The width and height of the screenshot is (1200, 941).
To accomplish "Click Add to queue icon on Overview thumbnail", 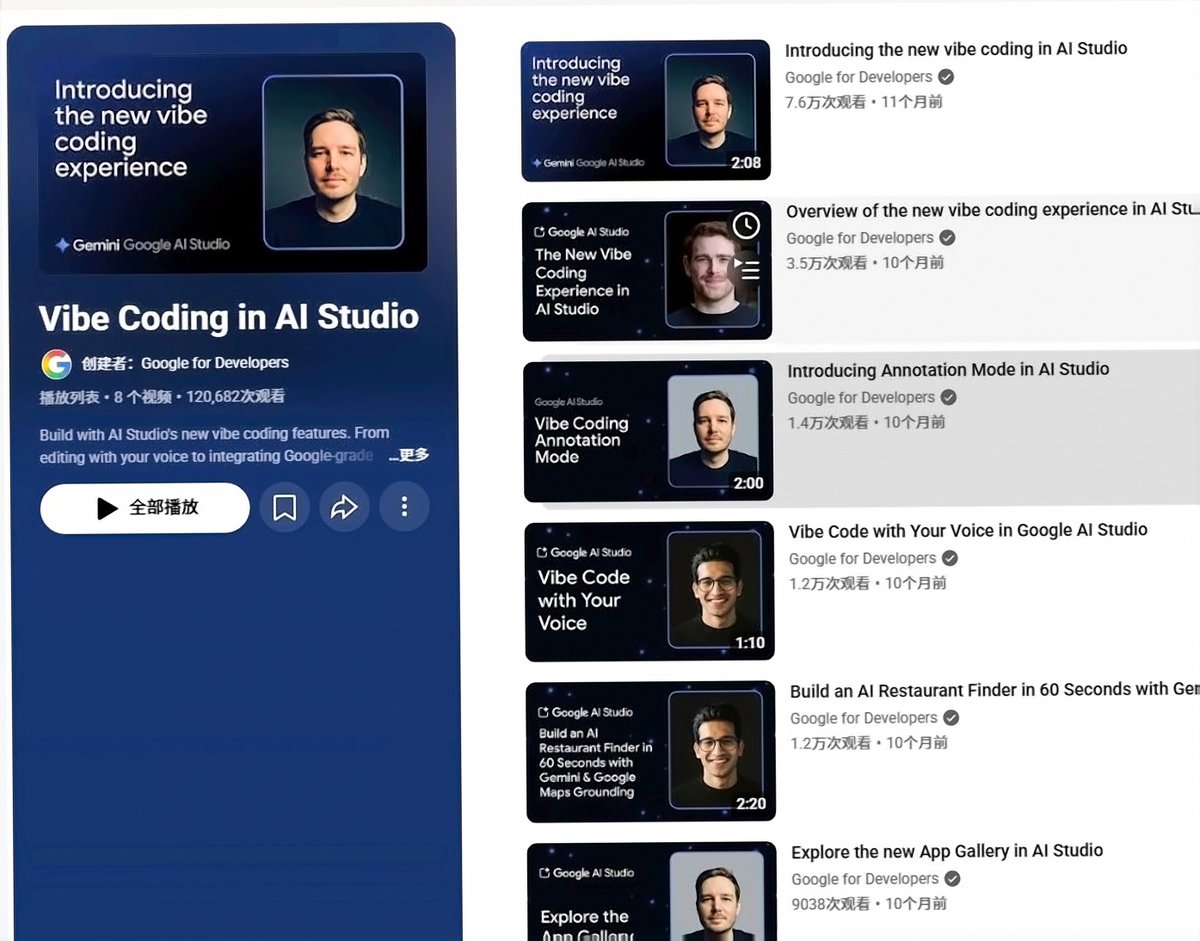I will coord(747,268).
